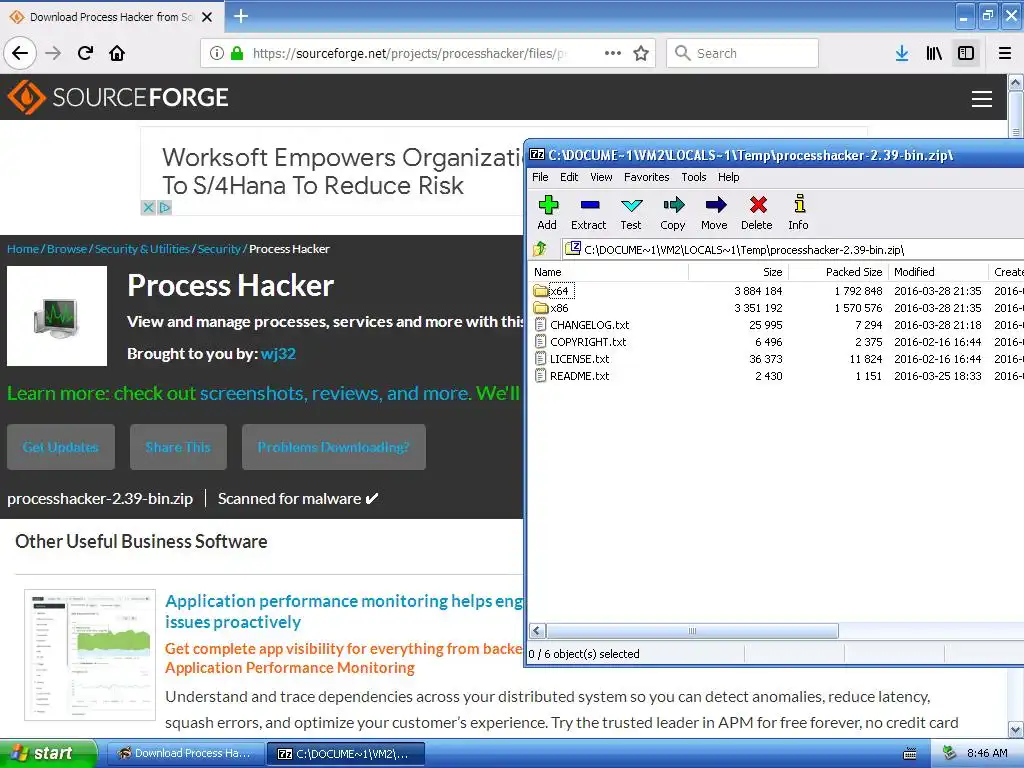Click the red Delete icon
The image size is (1024, 768).
tap(757, 212)
